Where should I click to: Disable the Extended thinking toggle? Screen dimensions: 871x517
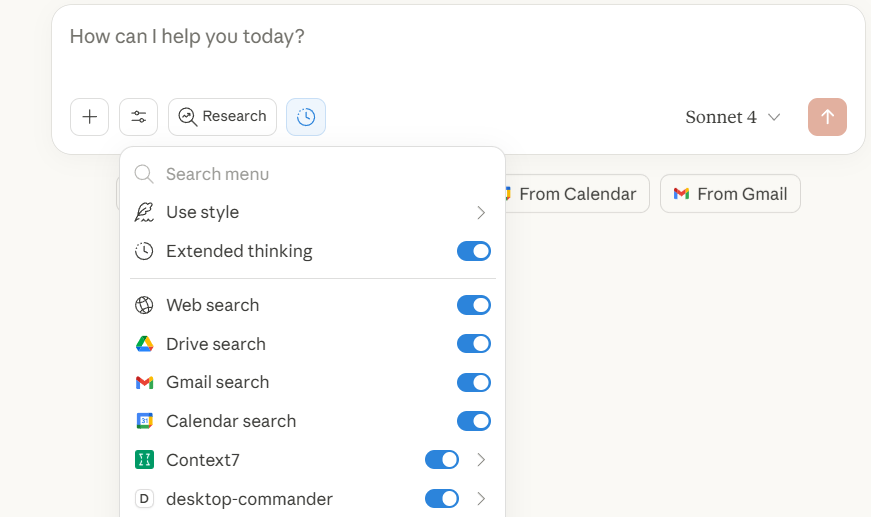474,251
